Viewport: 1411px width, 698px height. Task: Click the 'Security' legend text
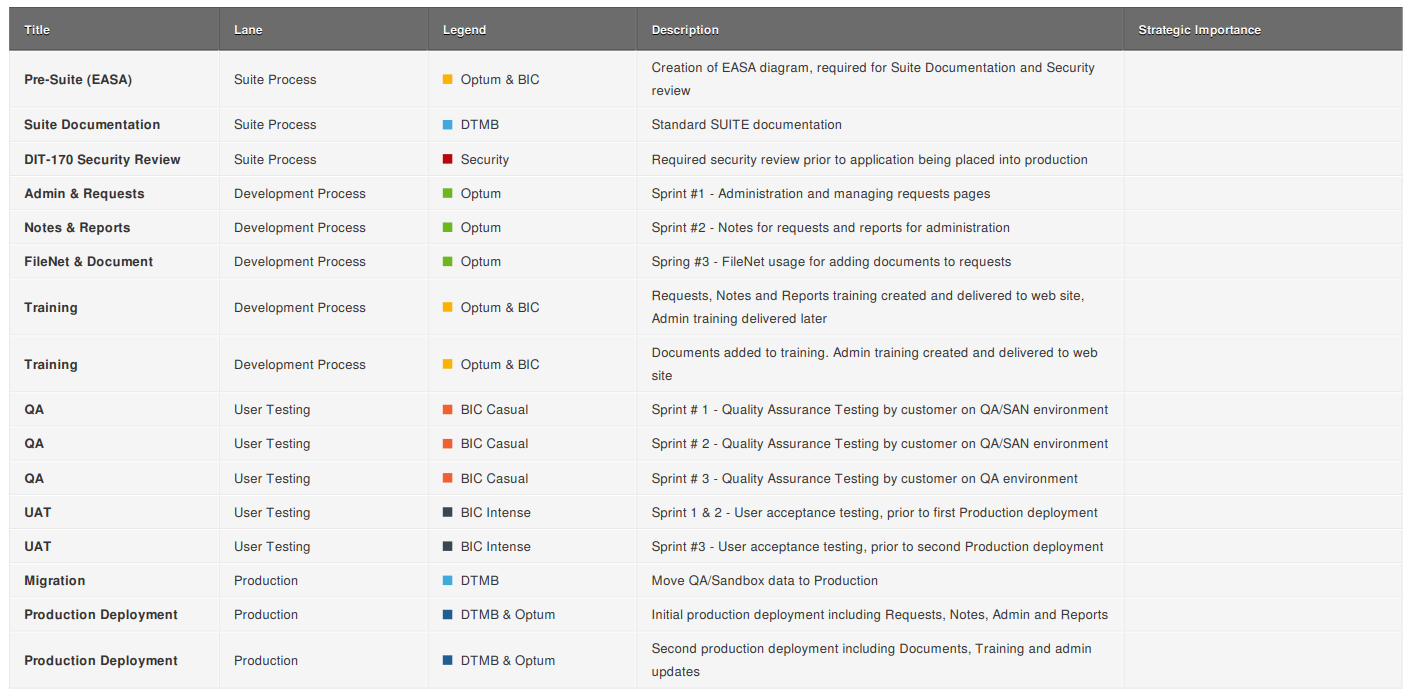[485, 159]
